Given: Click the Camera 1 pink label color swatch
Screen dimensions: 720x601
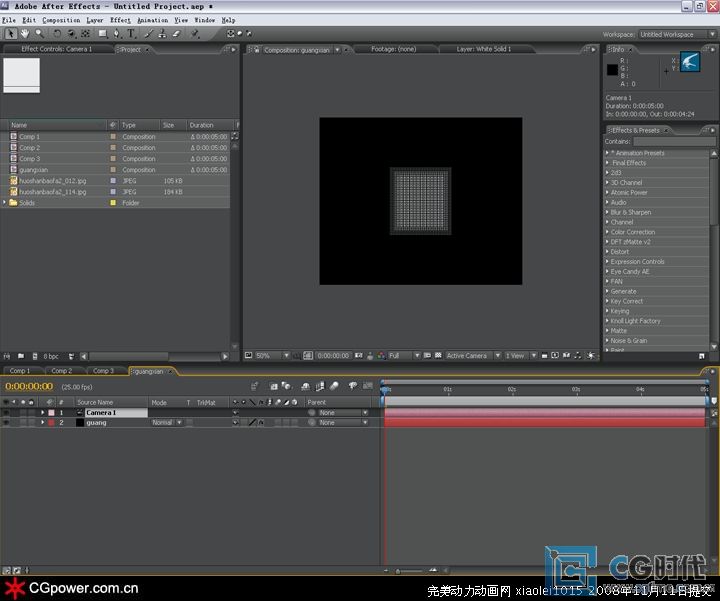Looking at the screenshot, I should [51, 412].
